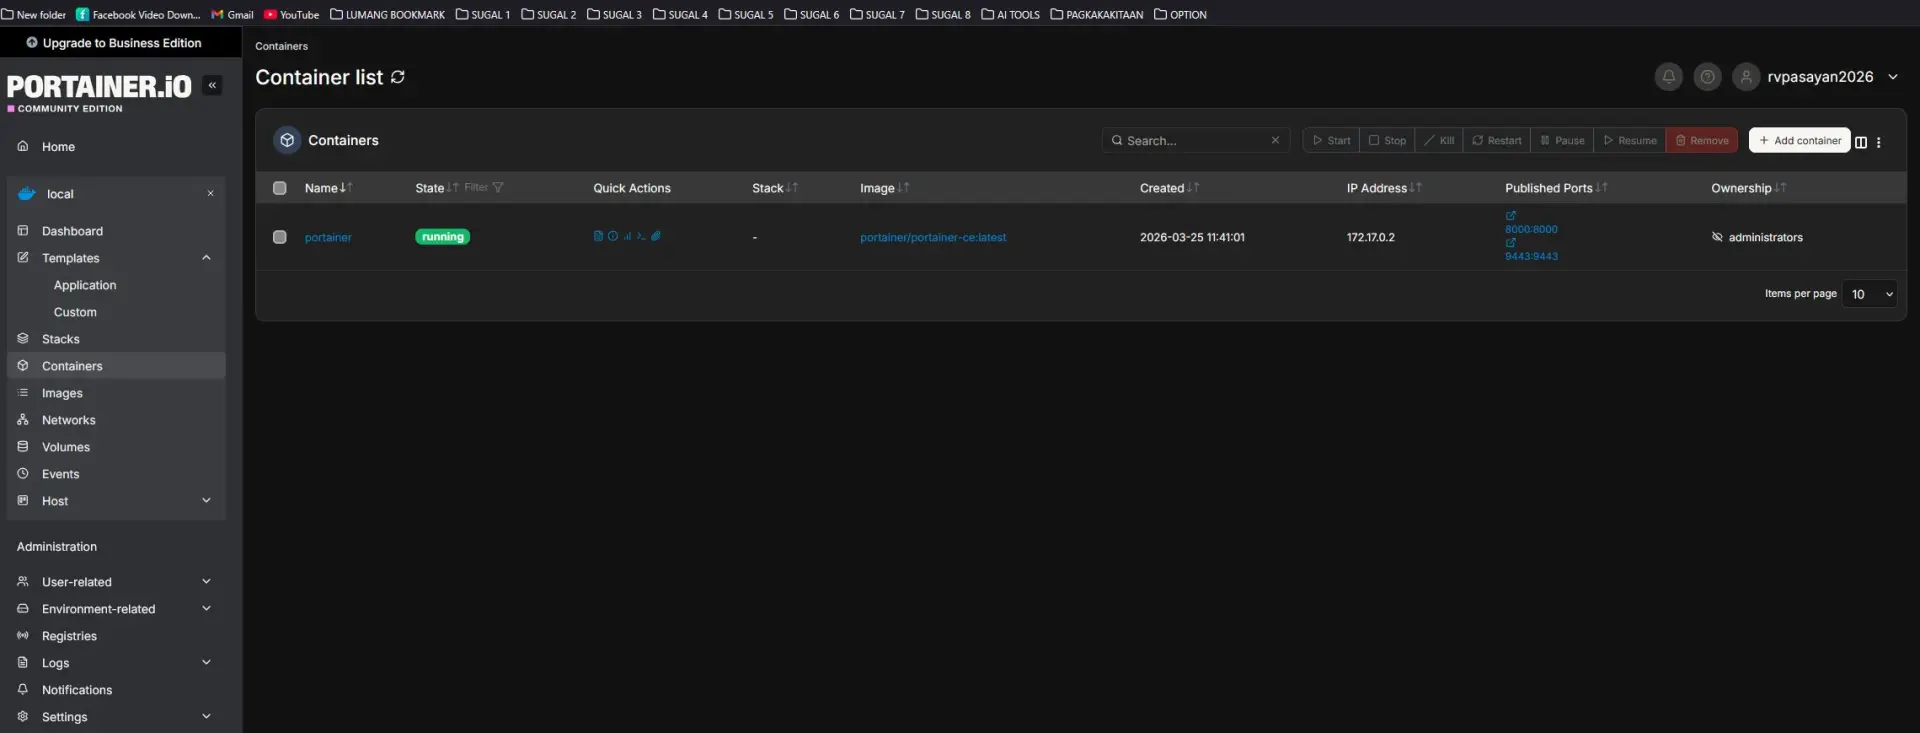The width and height of the screenshot is (1920, 733).
Task: Open the notifications bell icon
Action: click(x=1668, y=77)
